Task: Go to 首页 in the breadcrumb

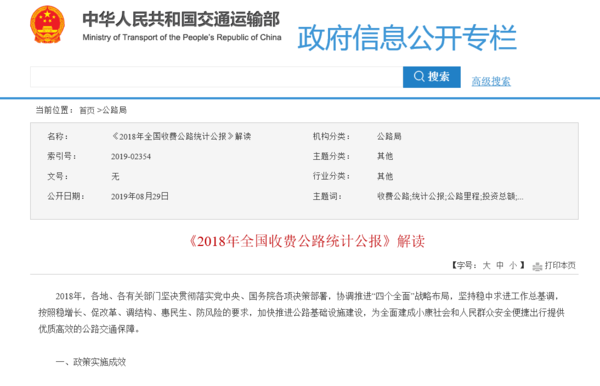Action: (87, 110)
